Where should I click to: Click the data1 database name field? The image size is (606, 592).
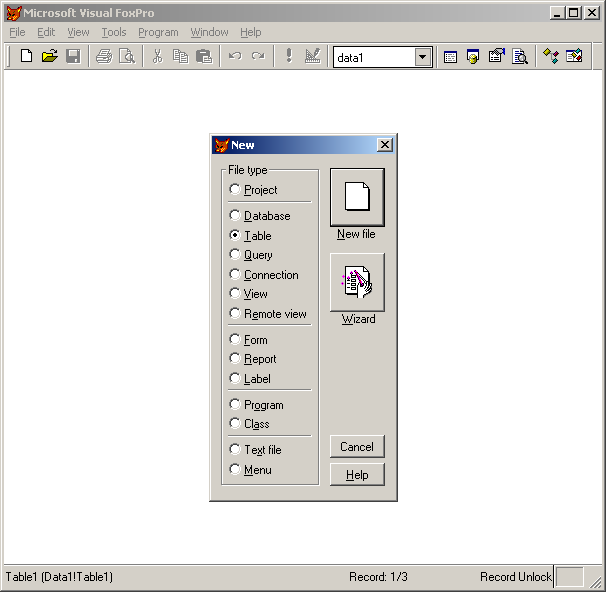pos(374,57)
